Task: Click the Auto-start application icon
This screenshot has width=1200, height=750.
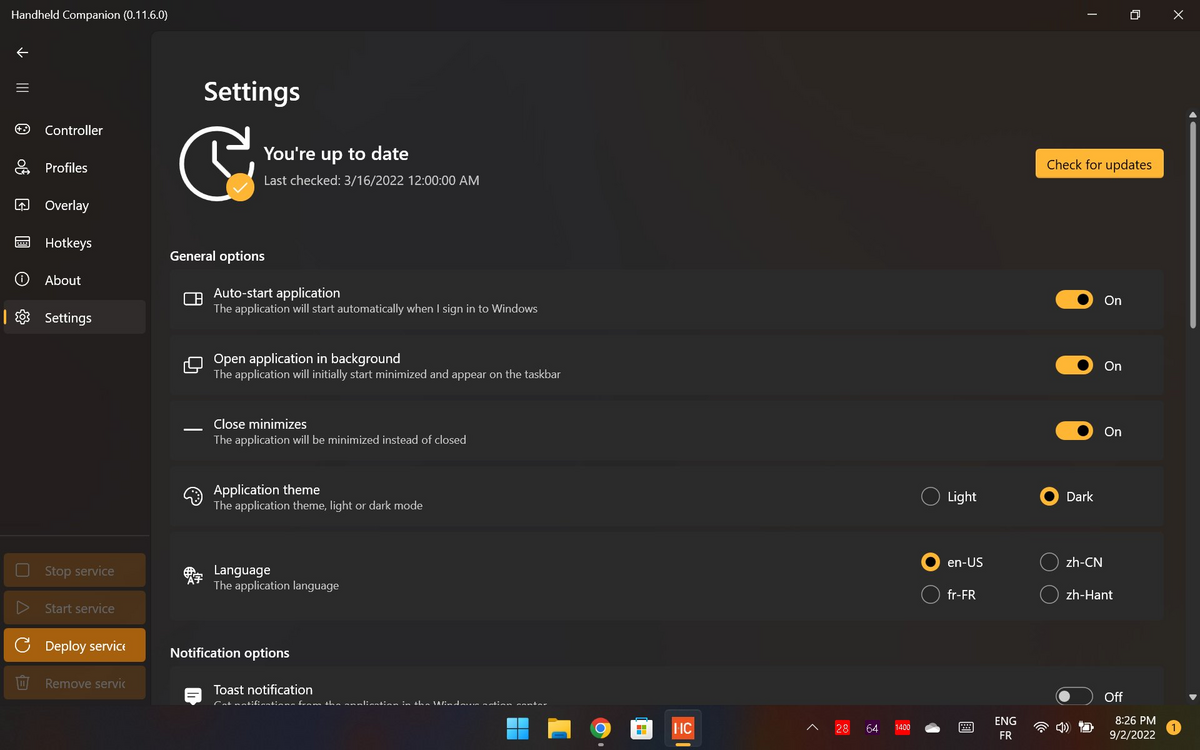Action: [193, 300]
